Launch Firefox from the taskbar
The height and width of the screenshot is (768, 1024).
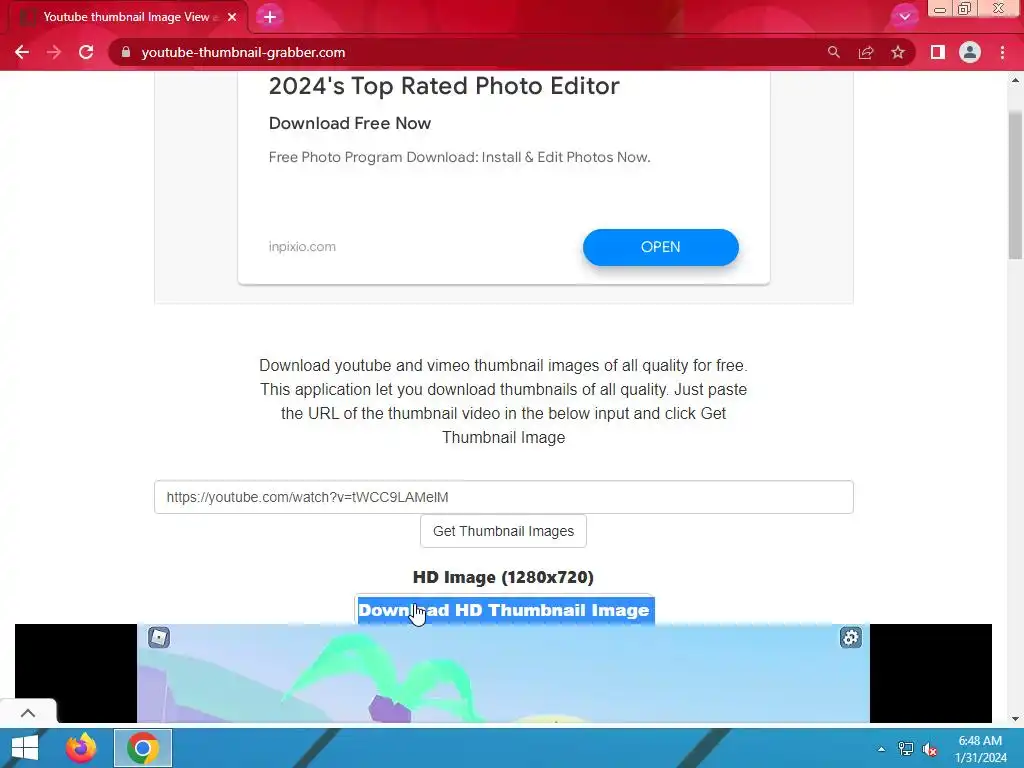pyautogui.click(x=81, y=748)
